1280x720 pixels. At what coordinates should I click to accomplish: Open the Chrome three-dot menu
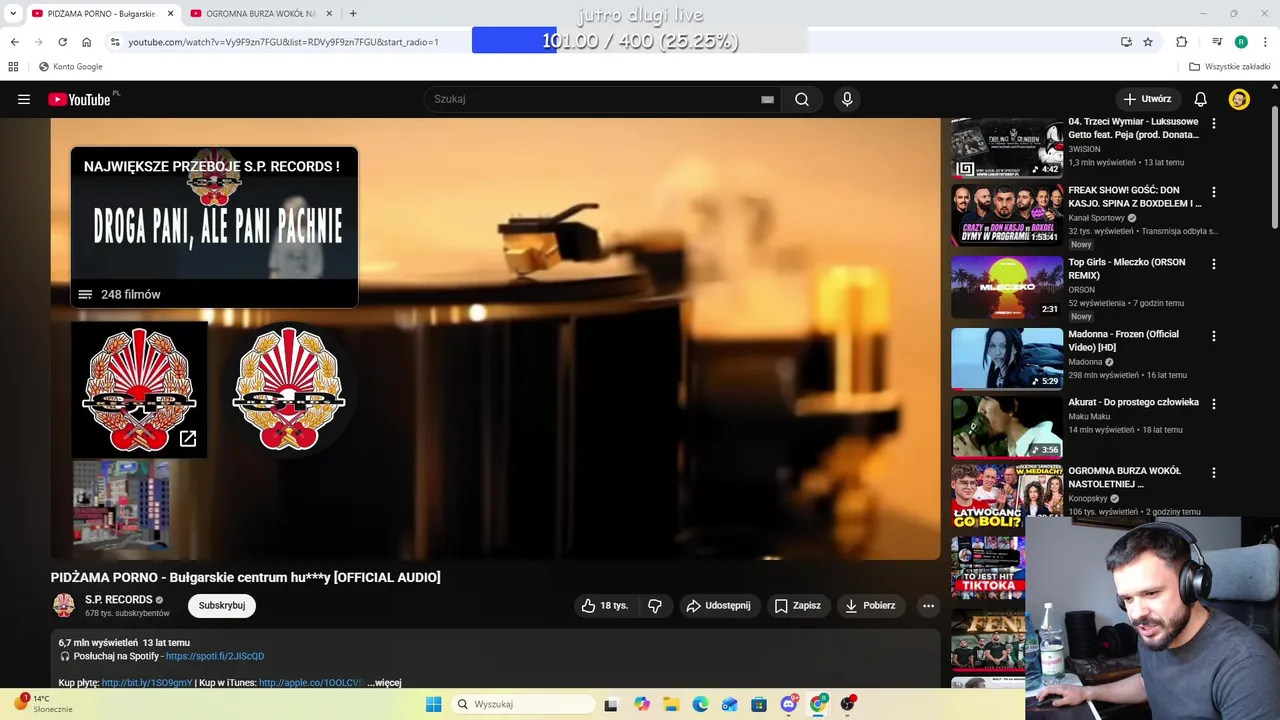pyautogui.click(x=1266, y=42)
